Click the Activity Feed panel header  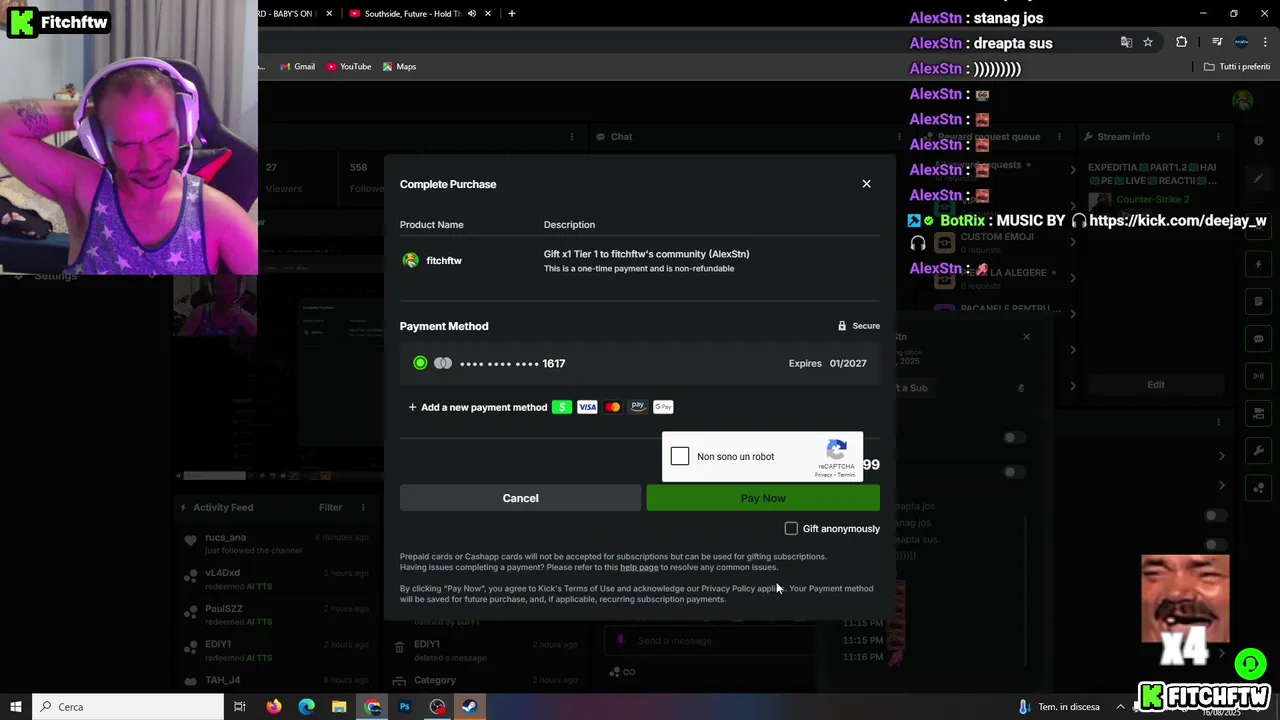pyautogui.click(x=216, y=507)
